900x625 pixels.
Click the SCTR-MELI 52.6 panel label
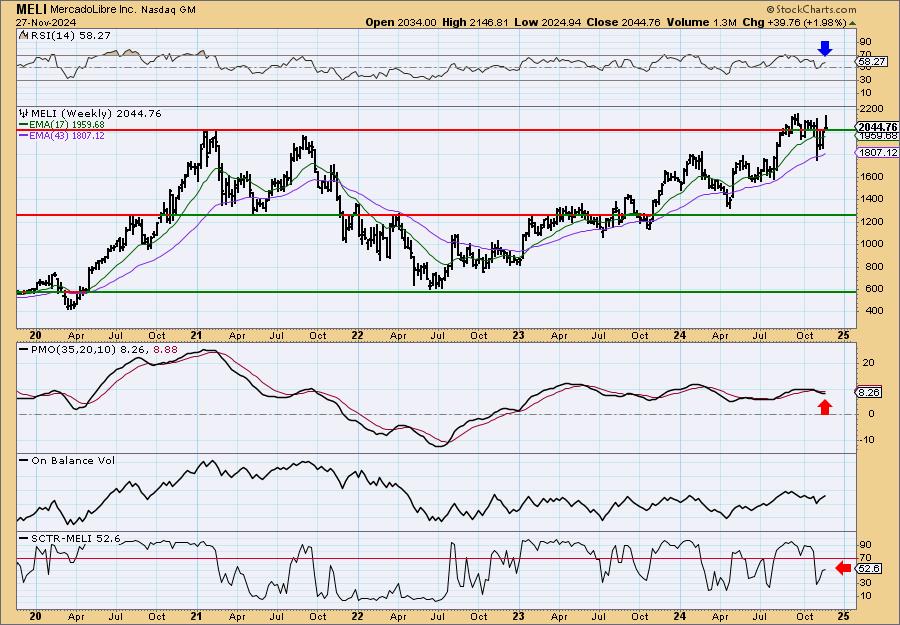click(76, 538)
